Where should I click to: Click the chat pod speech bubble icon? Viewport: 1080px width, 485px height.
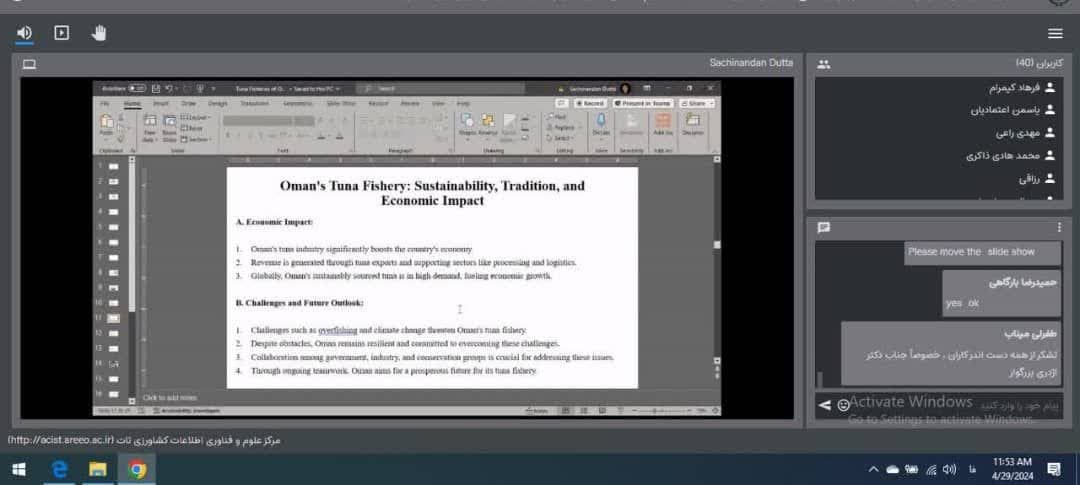pyautogui.click(x=823, y=227)
